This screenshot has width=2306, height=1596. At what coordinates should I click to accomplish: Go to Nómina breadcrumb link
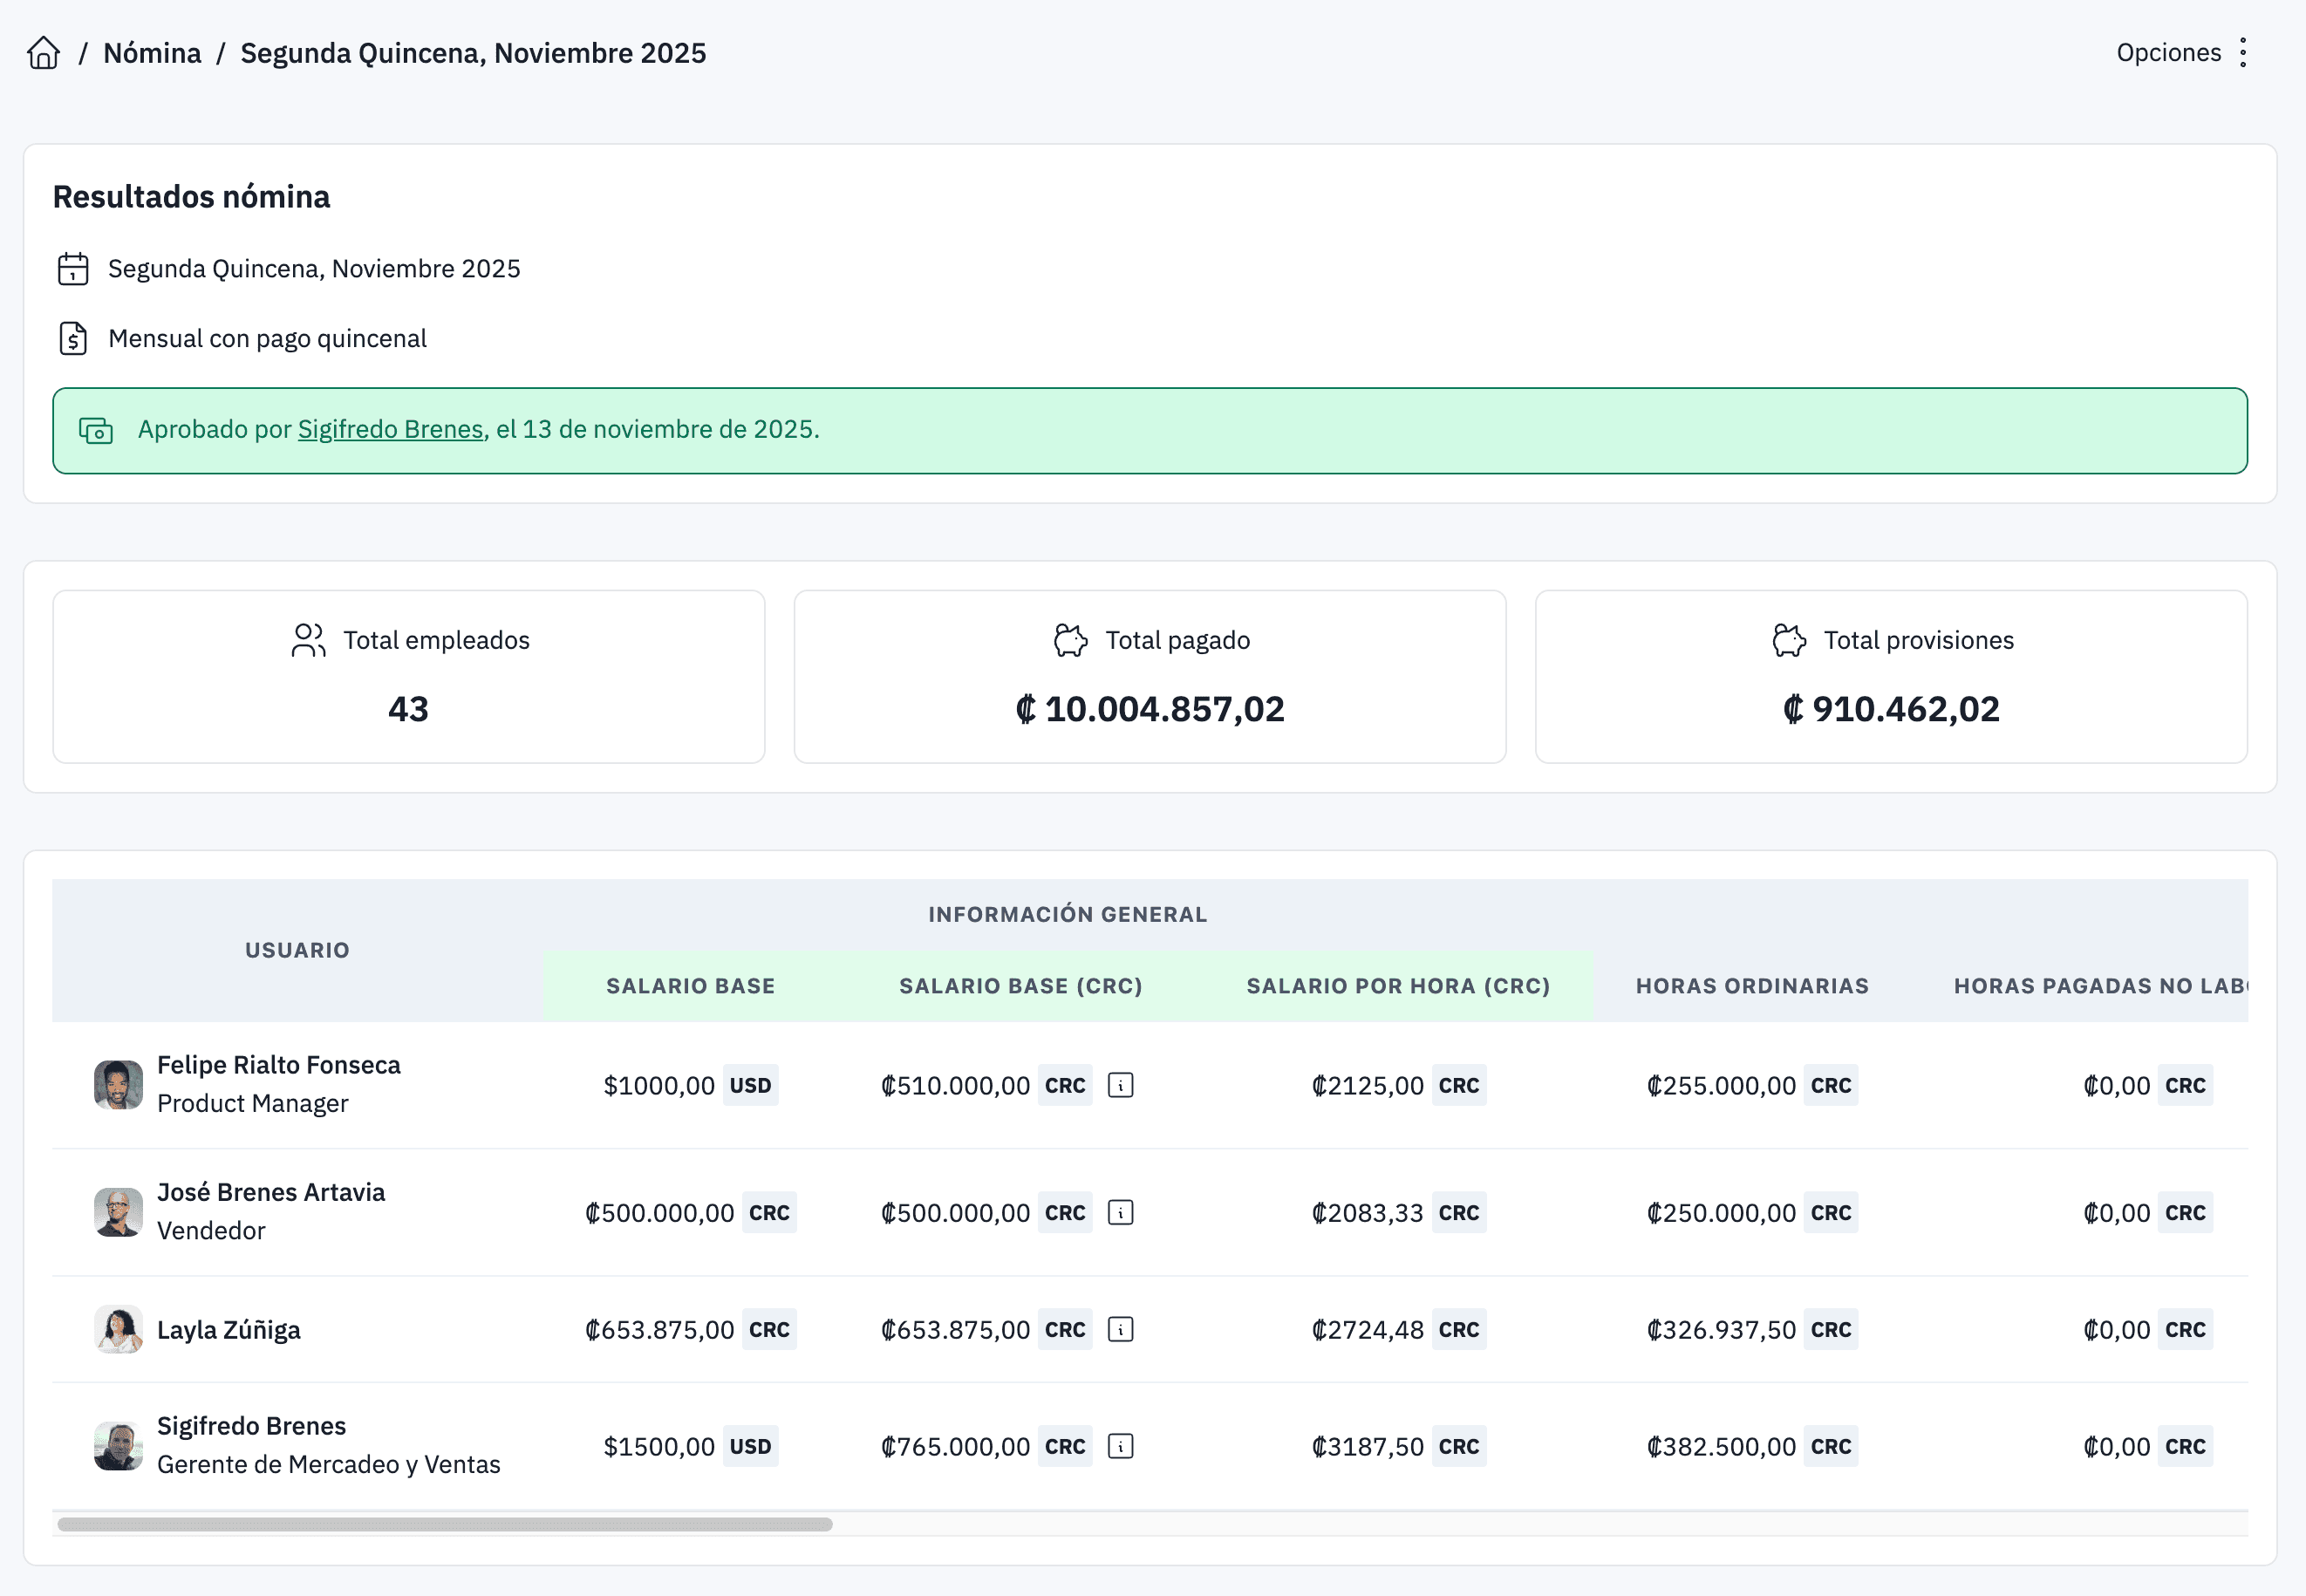point(152,53)
